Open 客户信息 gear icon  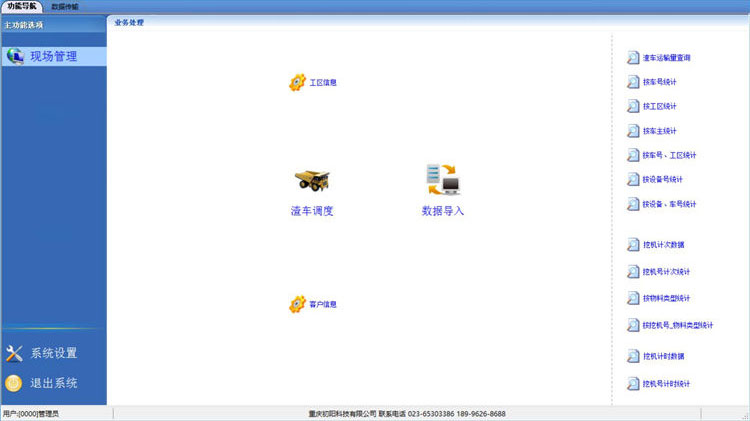(x=297, y=304)
